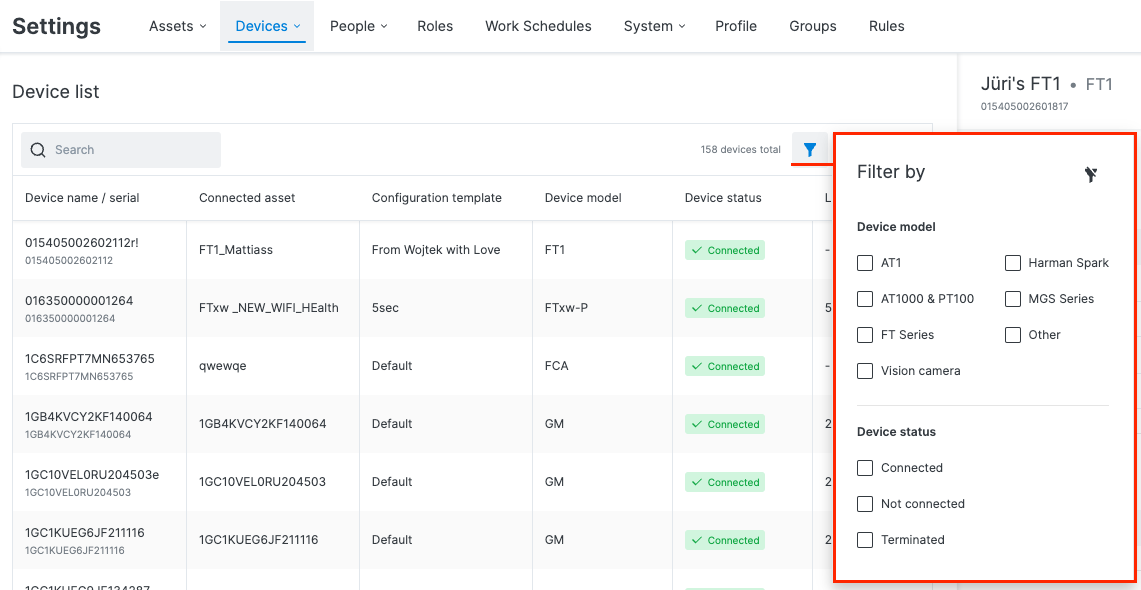Click the search magnifying glass icon
The width and height of the screenshot is (1141, 590).
coord(37,149)
